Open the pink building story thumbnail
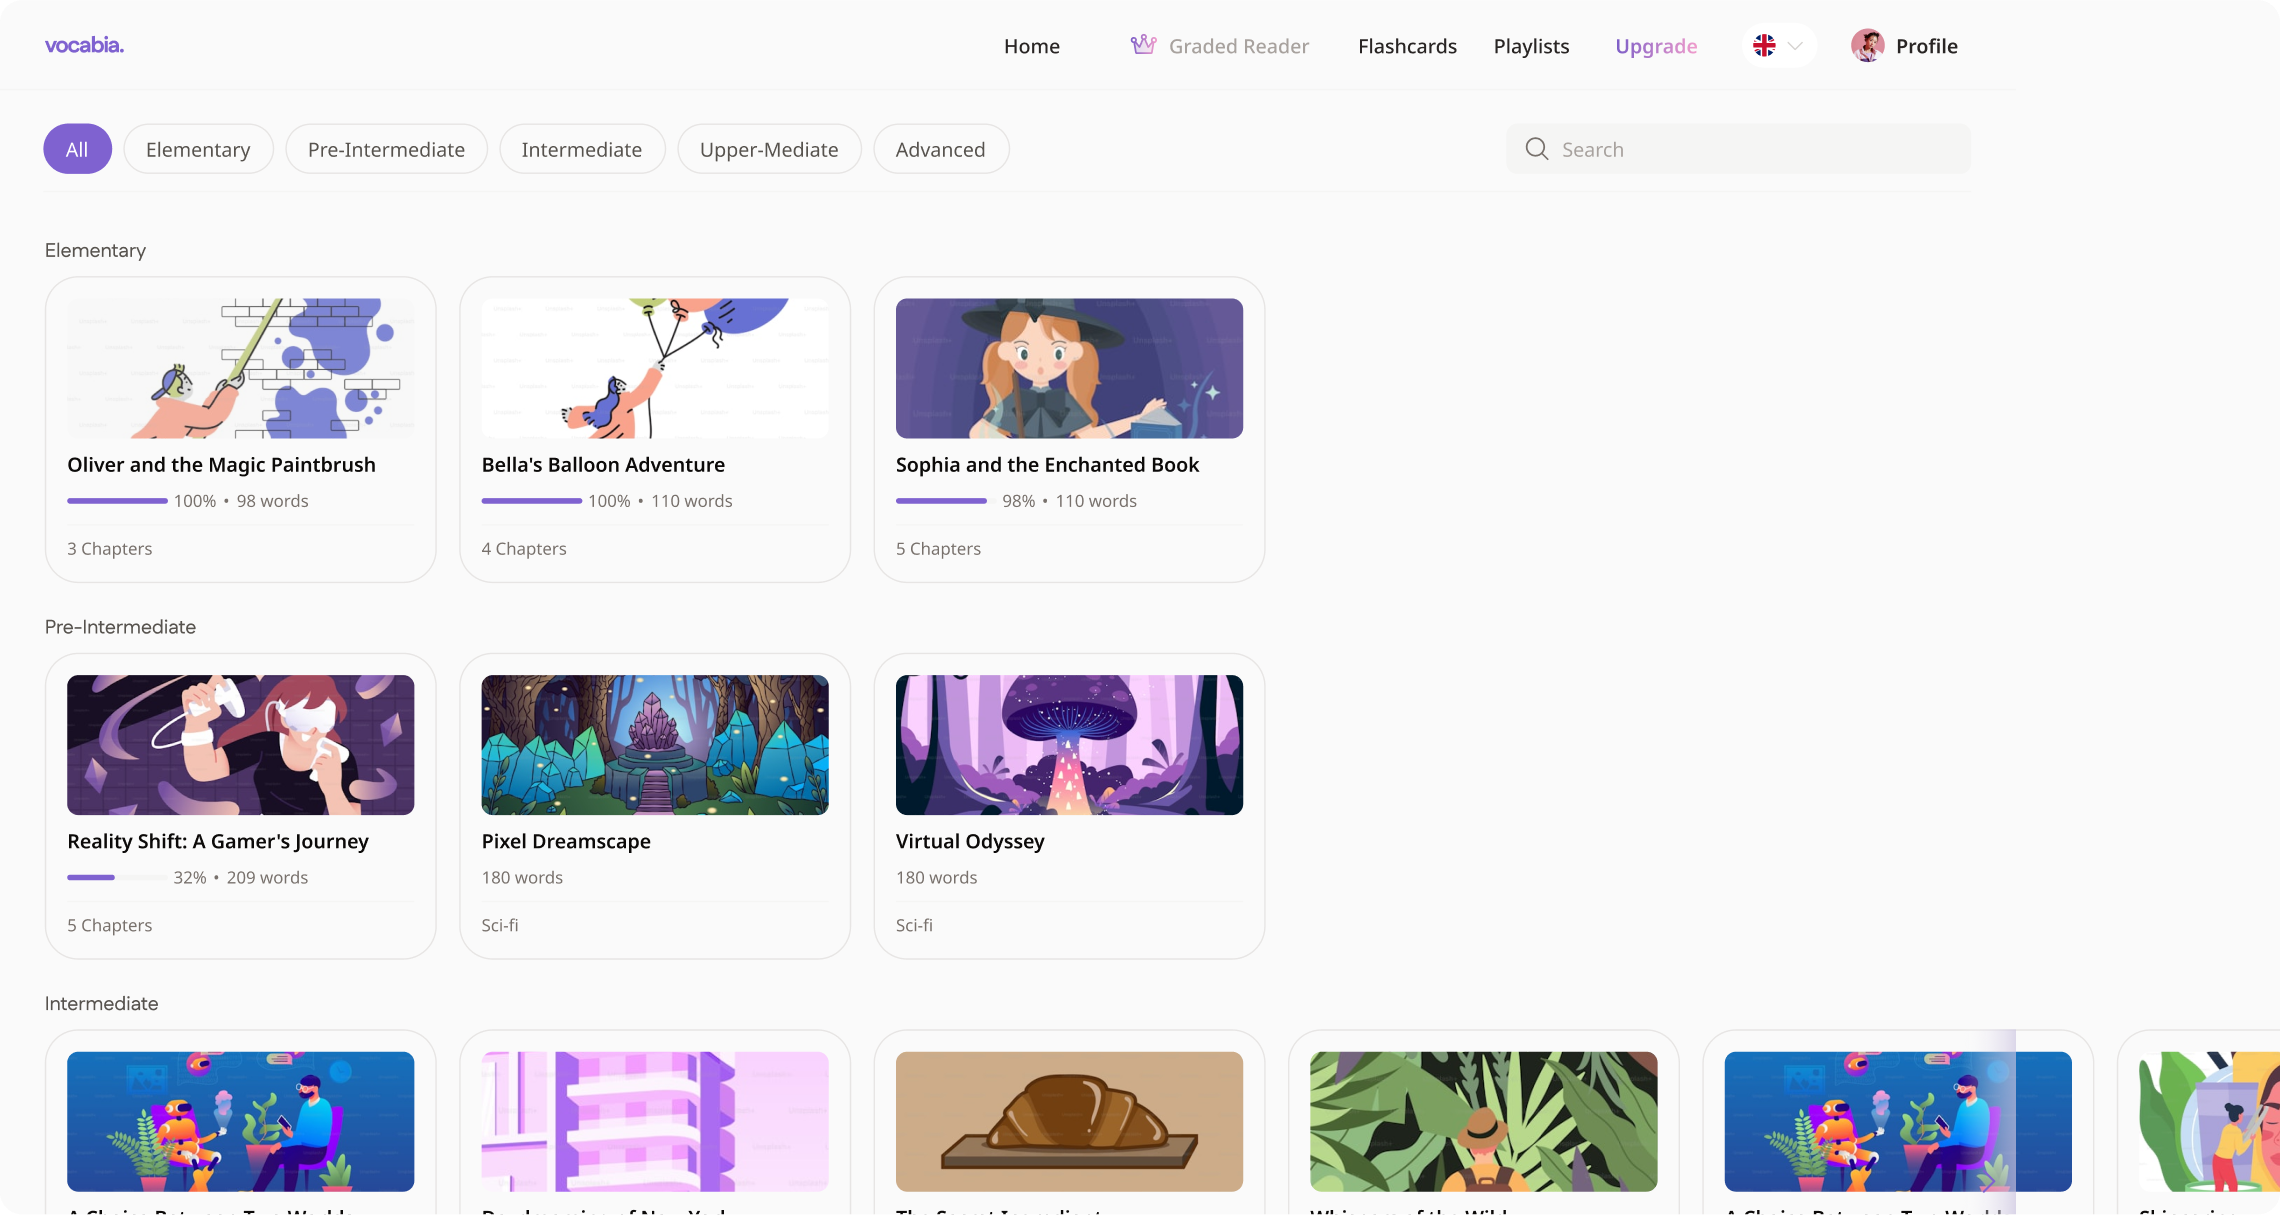 tap(654, 1121)
